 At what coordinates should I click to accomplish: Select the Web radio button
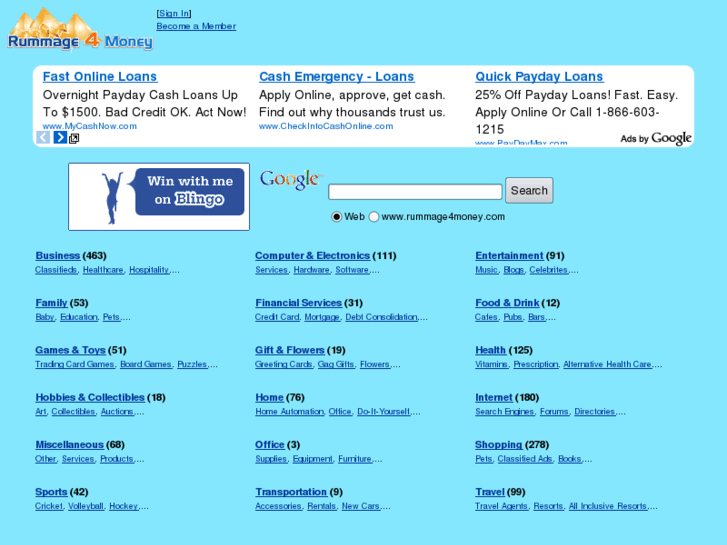coord(337,217)
